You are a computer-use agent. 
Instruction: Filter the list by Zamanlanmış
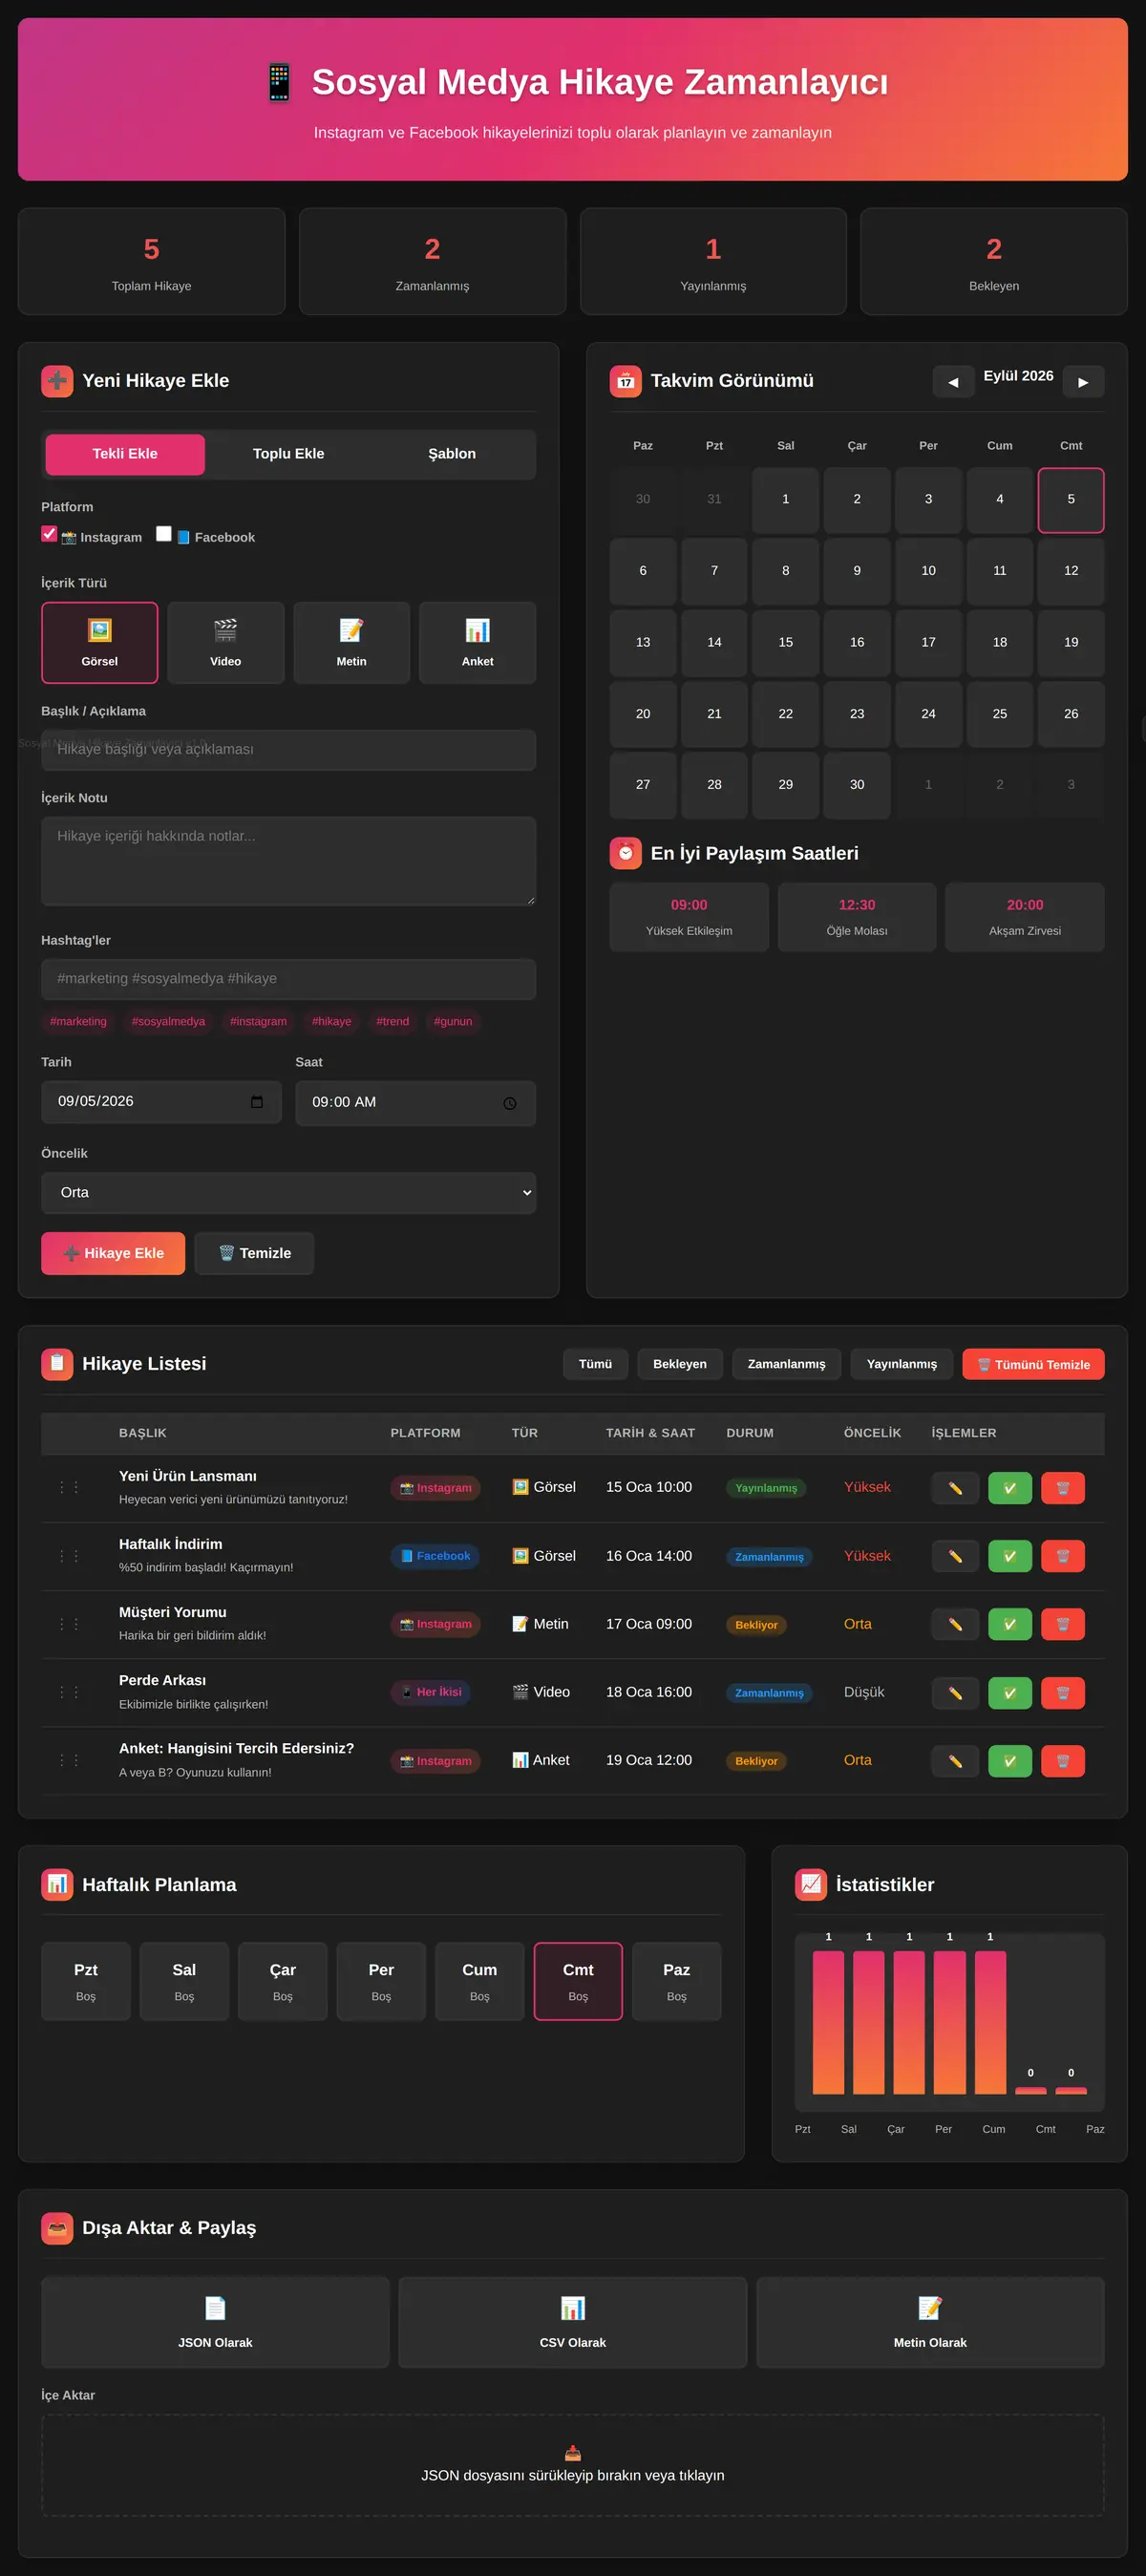pos(786,1364)
